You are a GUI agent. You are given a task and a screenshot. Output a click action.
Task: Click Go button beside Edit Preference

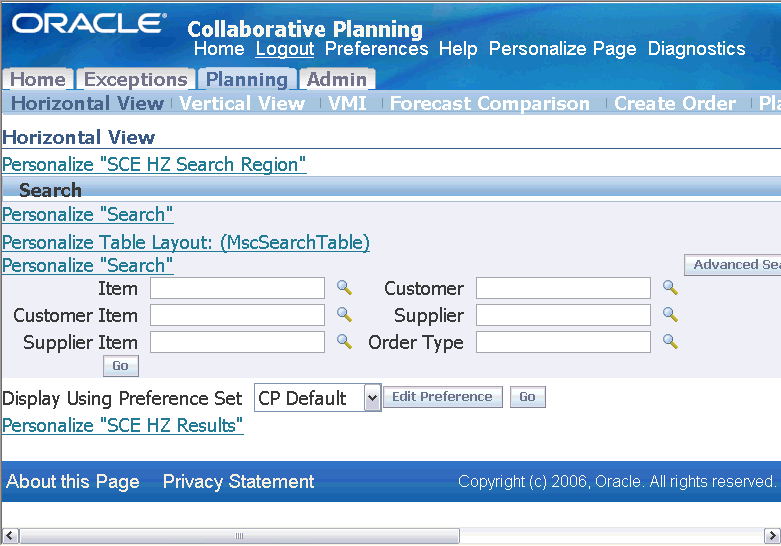coord(527,397)
